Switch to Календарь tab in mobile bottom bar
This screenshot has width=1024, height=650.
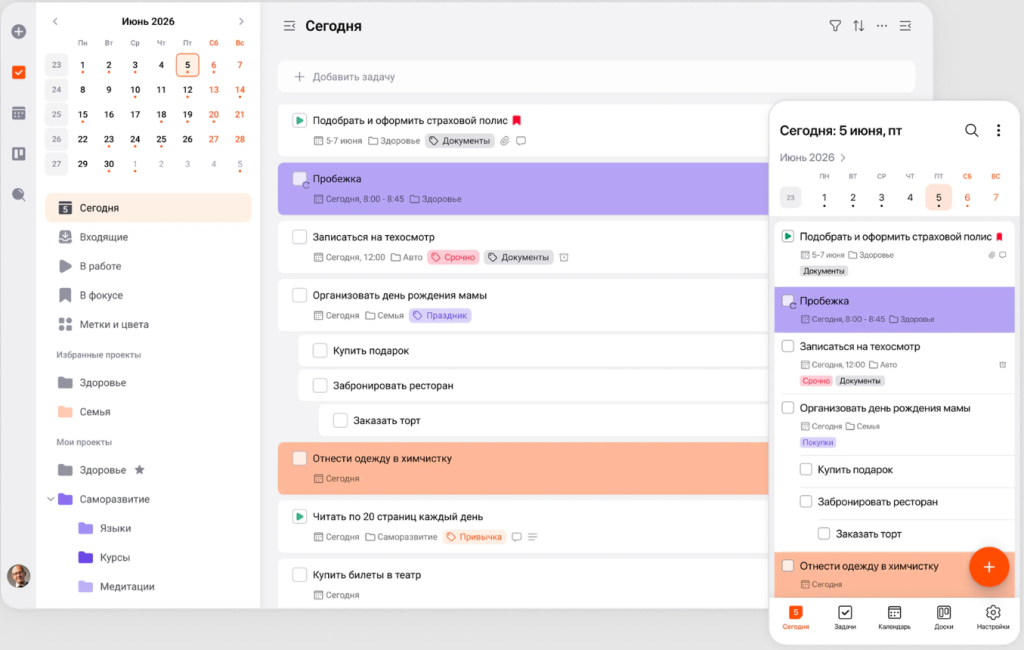[x=894, y=617]
